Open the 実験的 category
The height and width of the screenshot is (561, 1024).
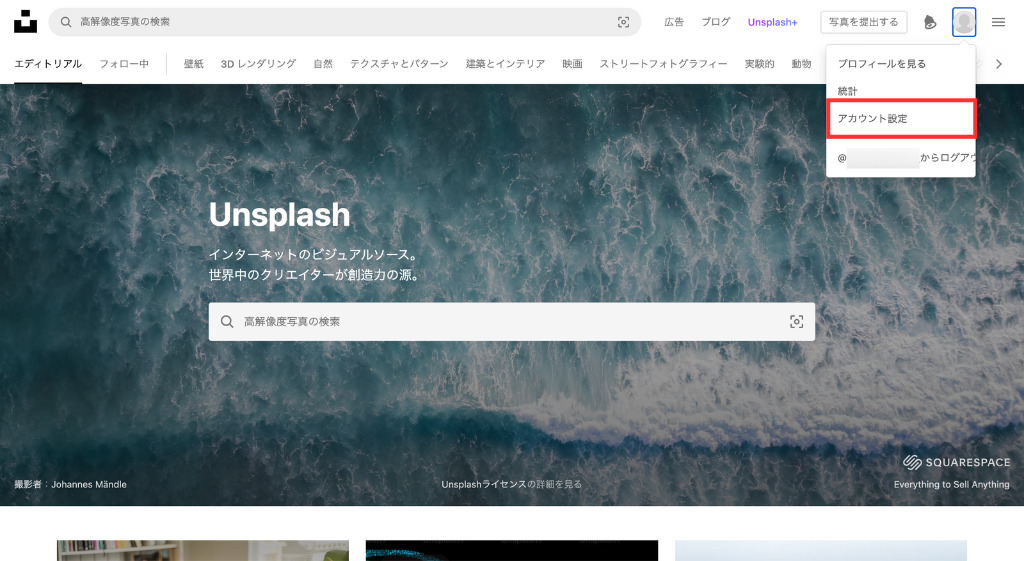[760, 64]
